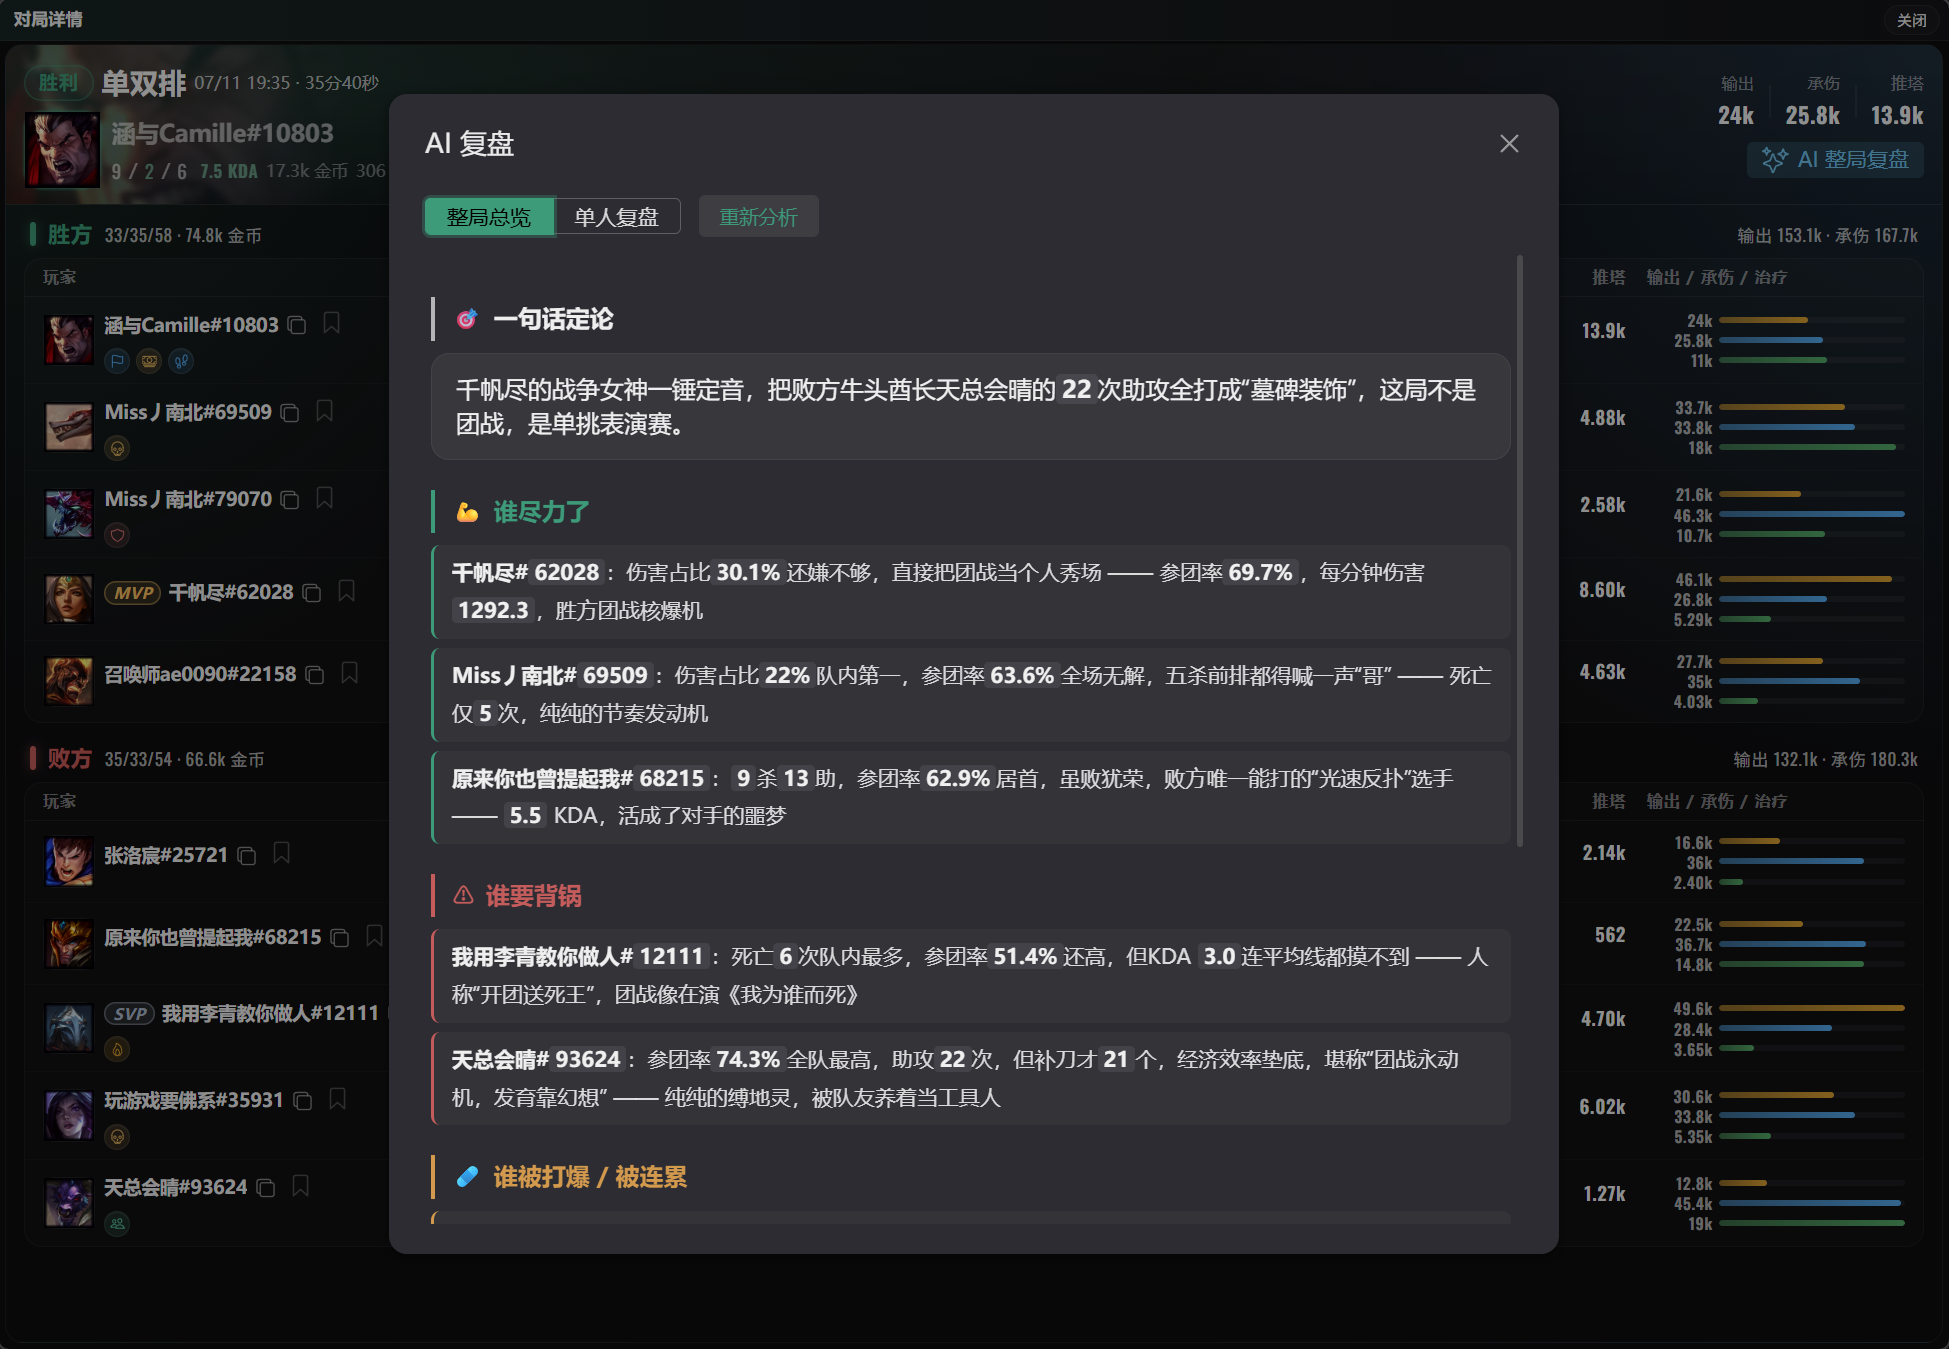1949x1349 pixels.
Task: Click 关闭 in the match details window
Action: click(x=1911, y=20)
